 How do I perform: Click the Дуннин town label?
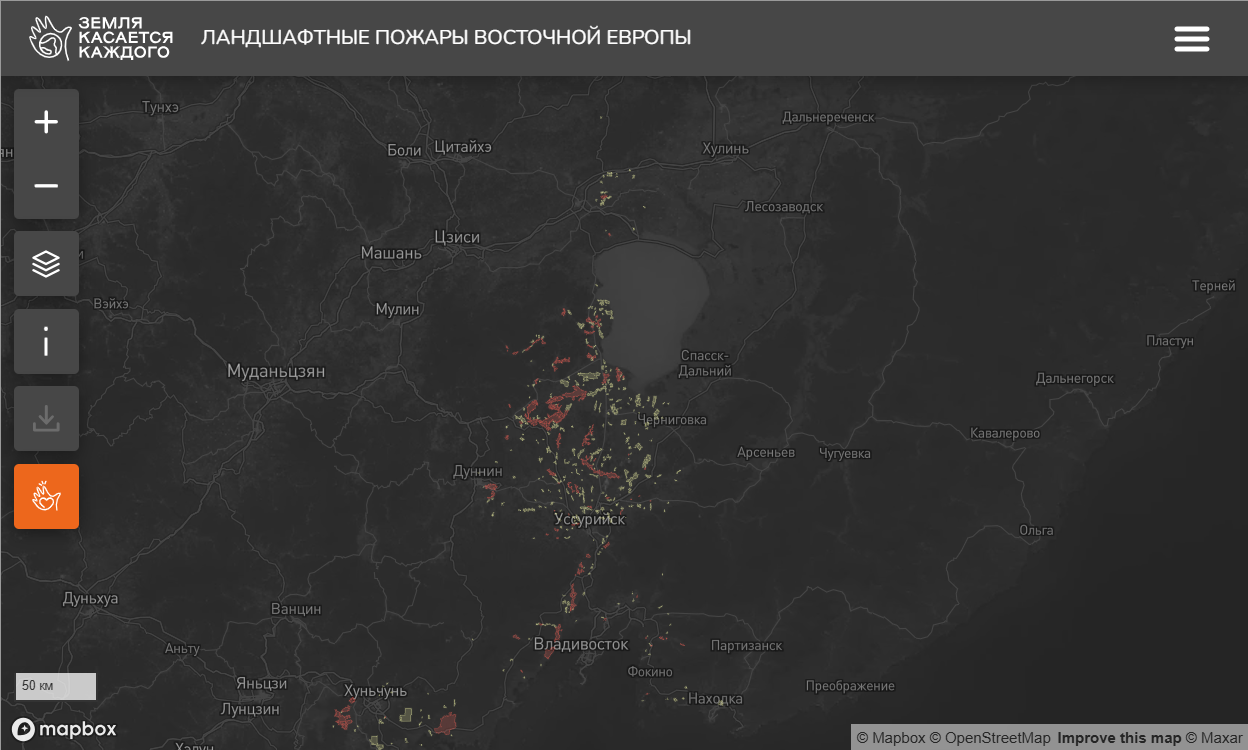point(478,471)
